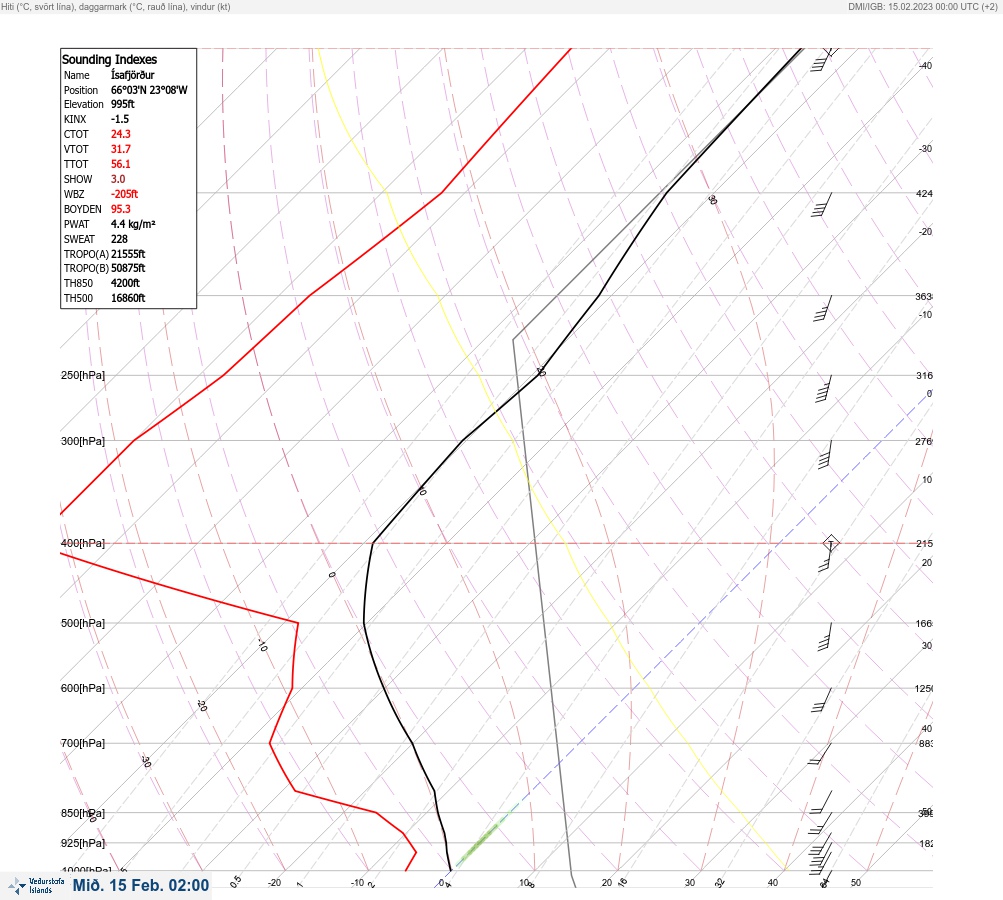
Task: Click the wind barb at the 250 hPa level
Action: click(824, 390)
